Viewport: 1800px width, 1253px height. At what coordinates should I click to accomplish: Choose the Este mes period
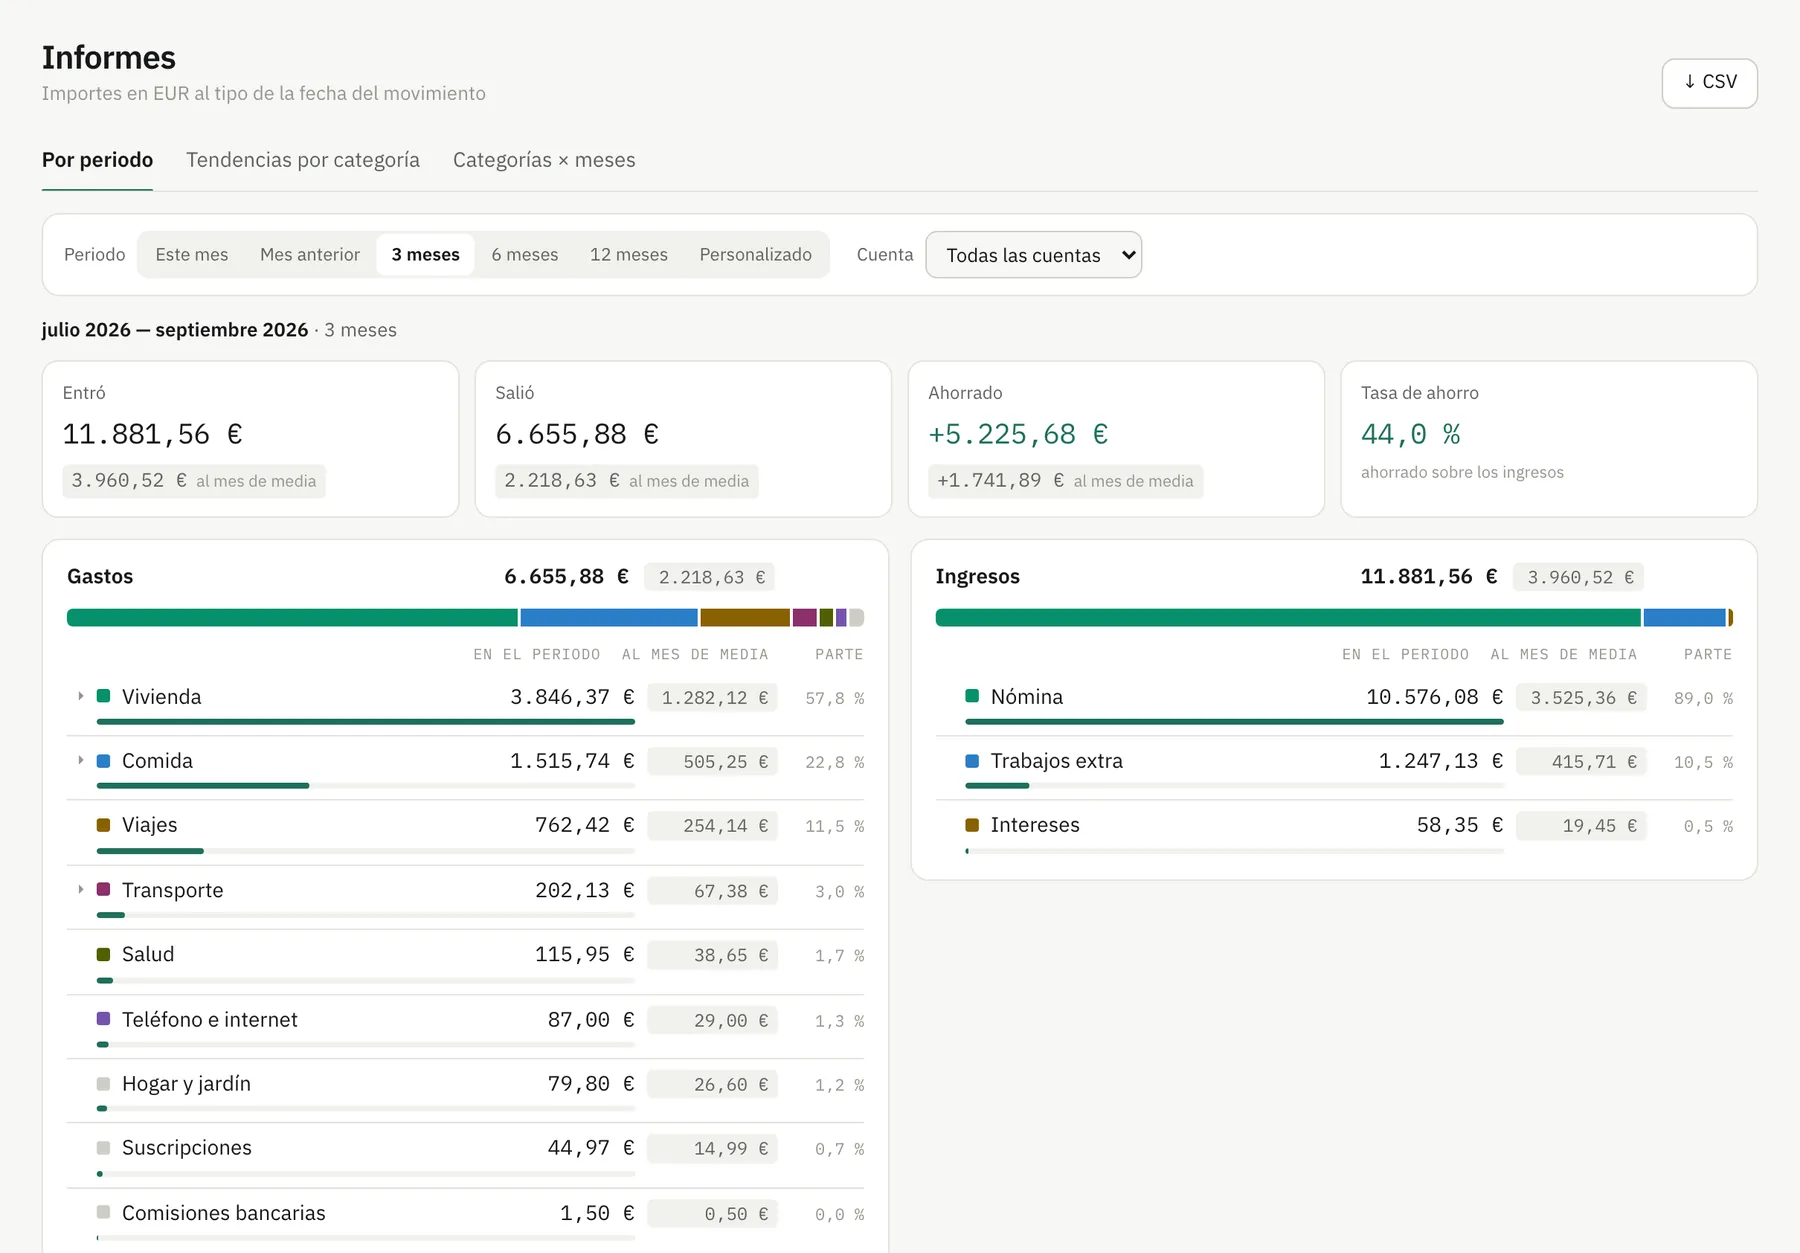tap(192, 255)
